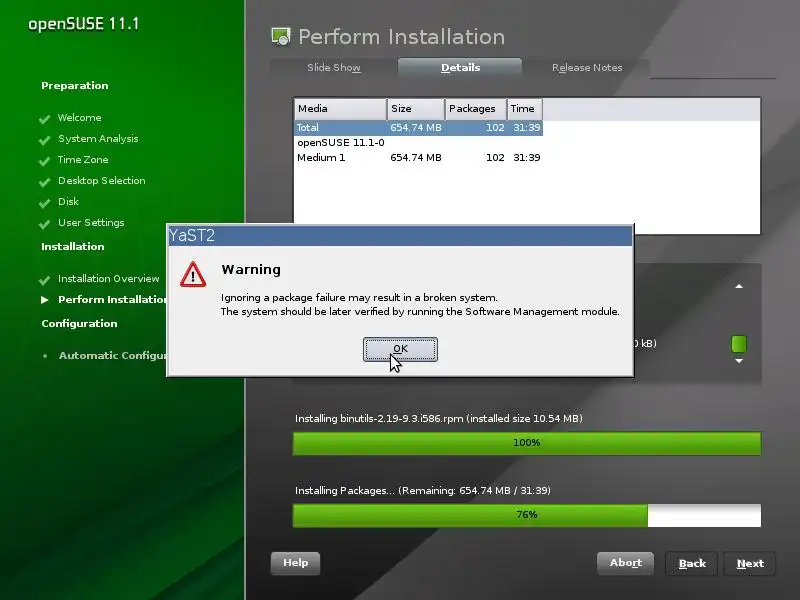Screen dimensions: 800x600
Task: Sort by the Media column header
Action: coord(340,109)
